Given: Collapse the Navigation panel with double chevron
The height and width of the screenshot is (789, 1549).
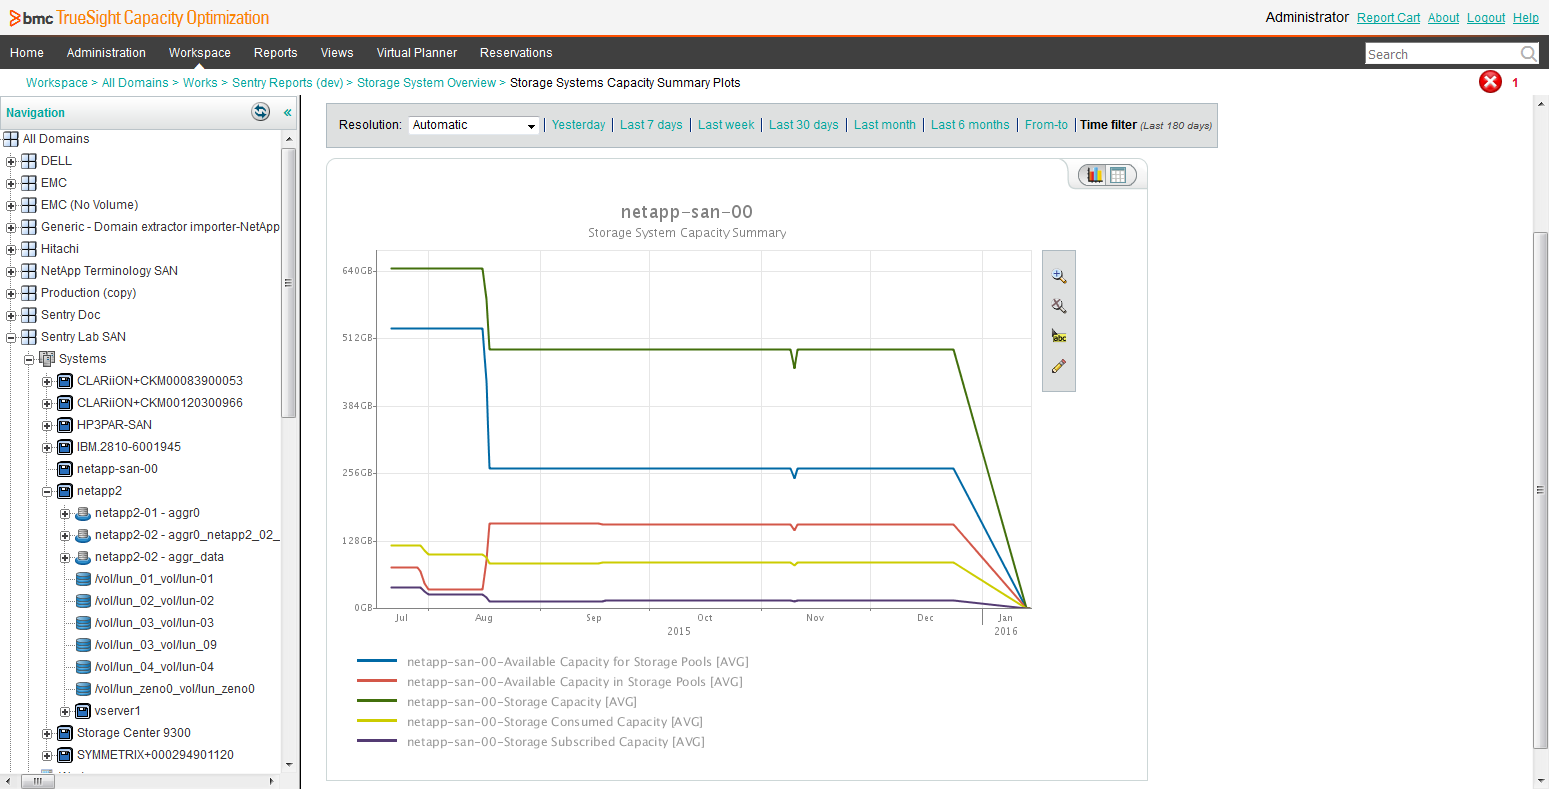Looking at the screenshot, I should click(x=288, y=113).
